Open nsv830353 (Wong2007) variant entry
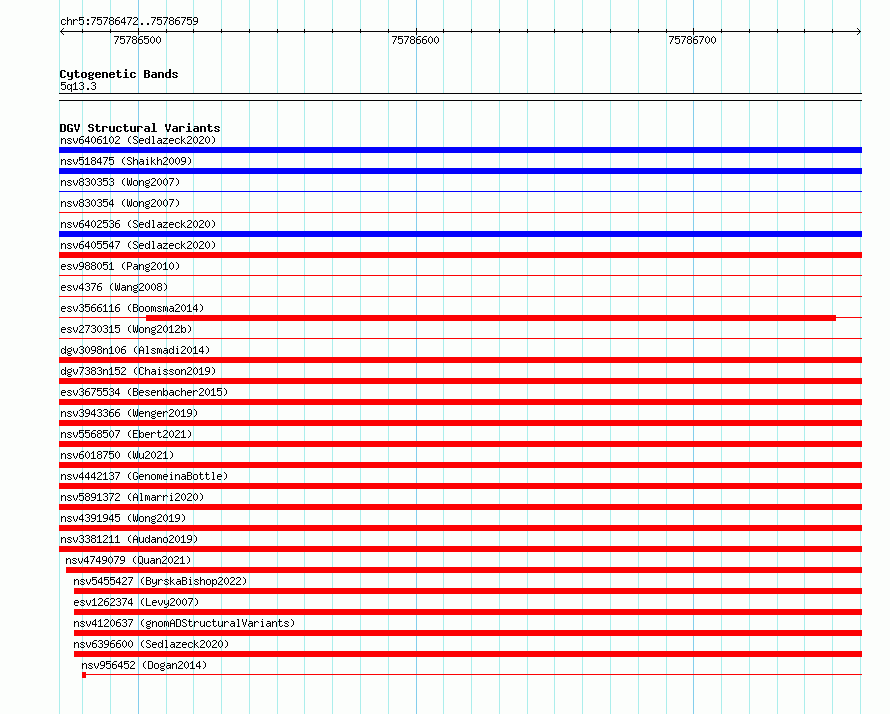Viewport: 890px width, 714px height. click(x=120, y=182)
